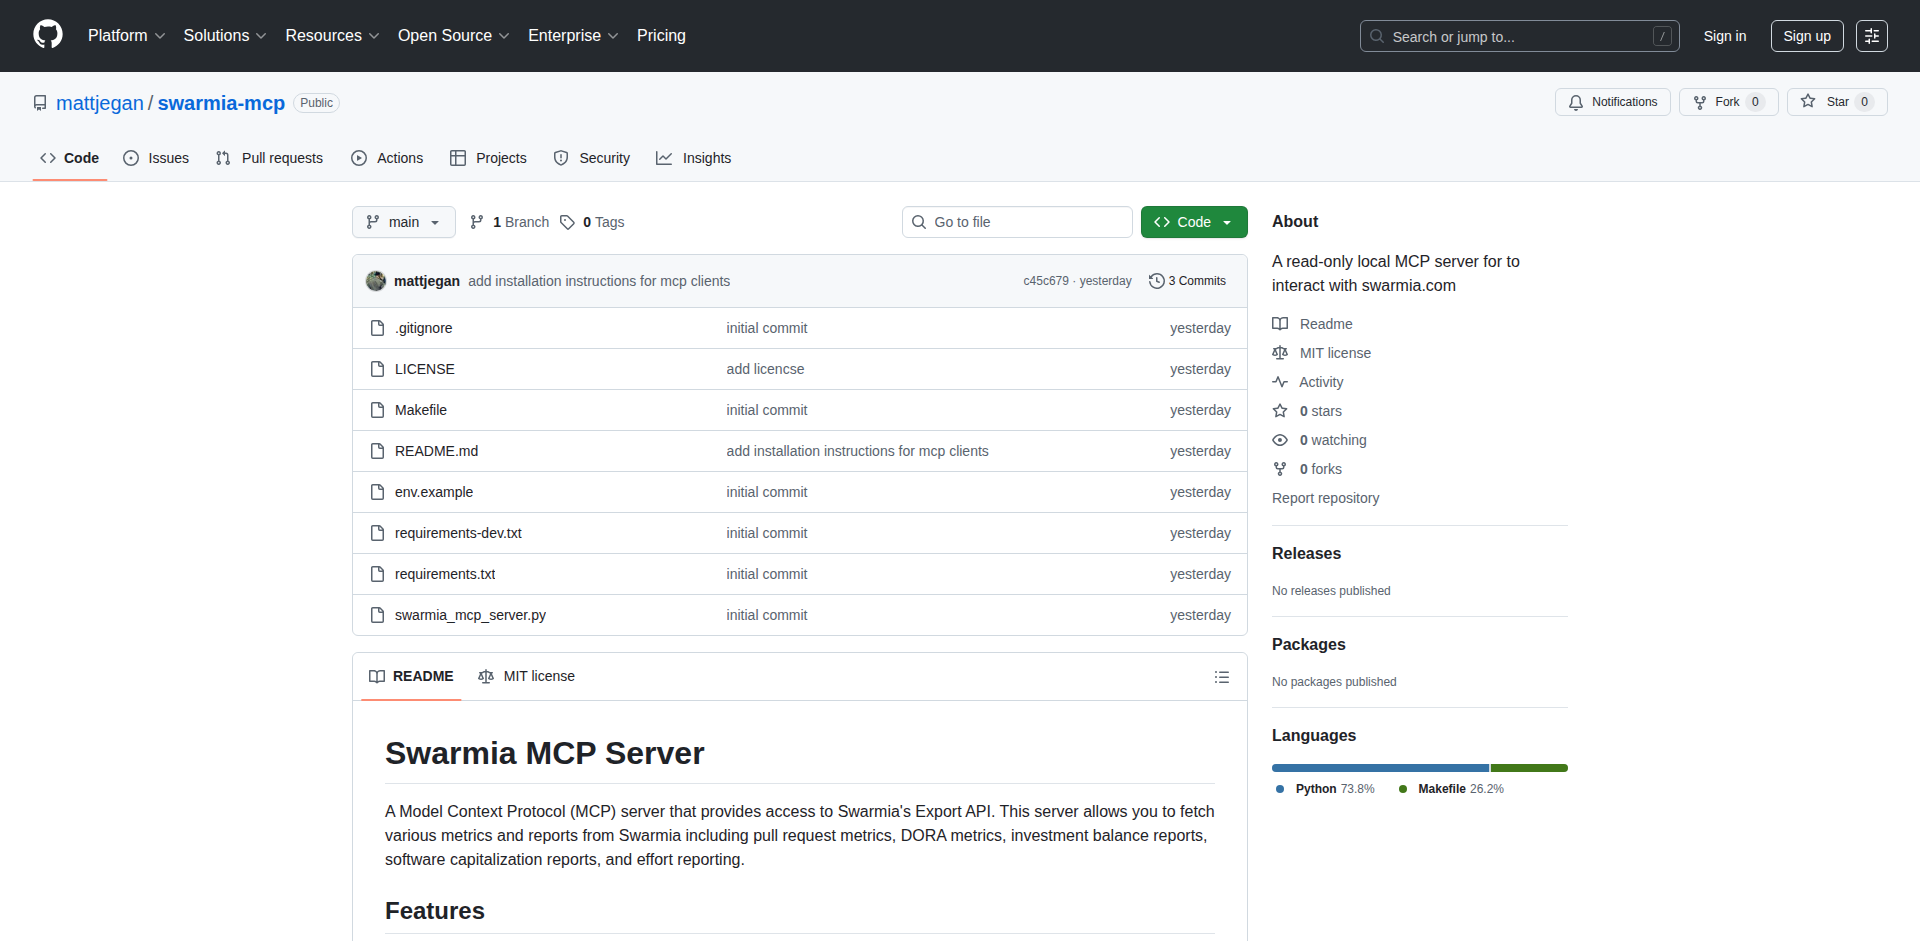Expand the Platform menu
1920x941 pixels.
126,35
